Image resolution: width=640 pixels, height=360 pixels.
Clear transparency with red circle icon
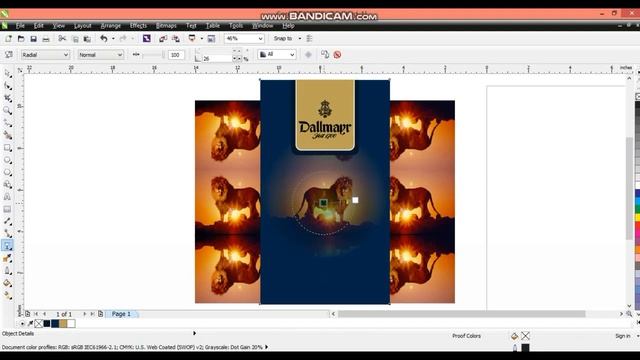(337, 54)
